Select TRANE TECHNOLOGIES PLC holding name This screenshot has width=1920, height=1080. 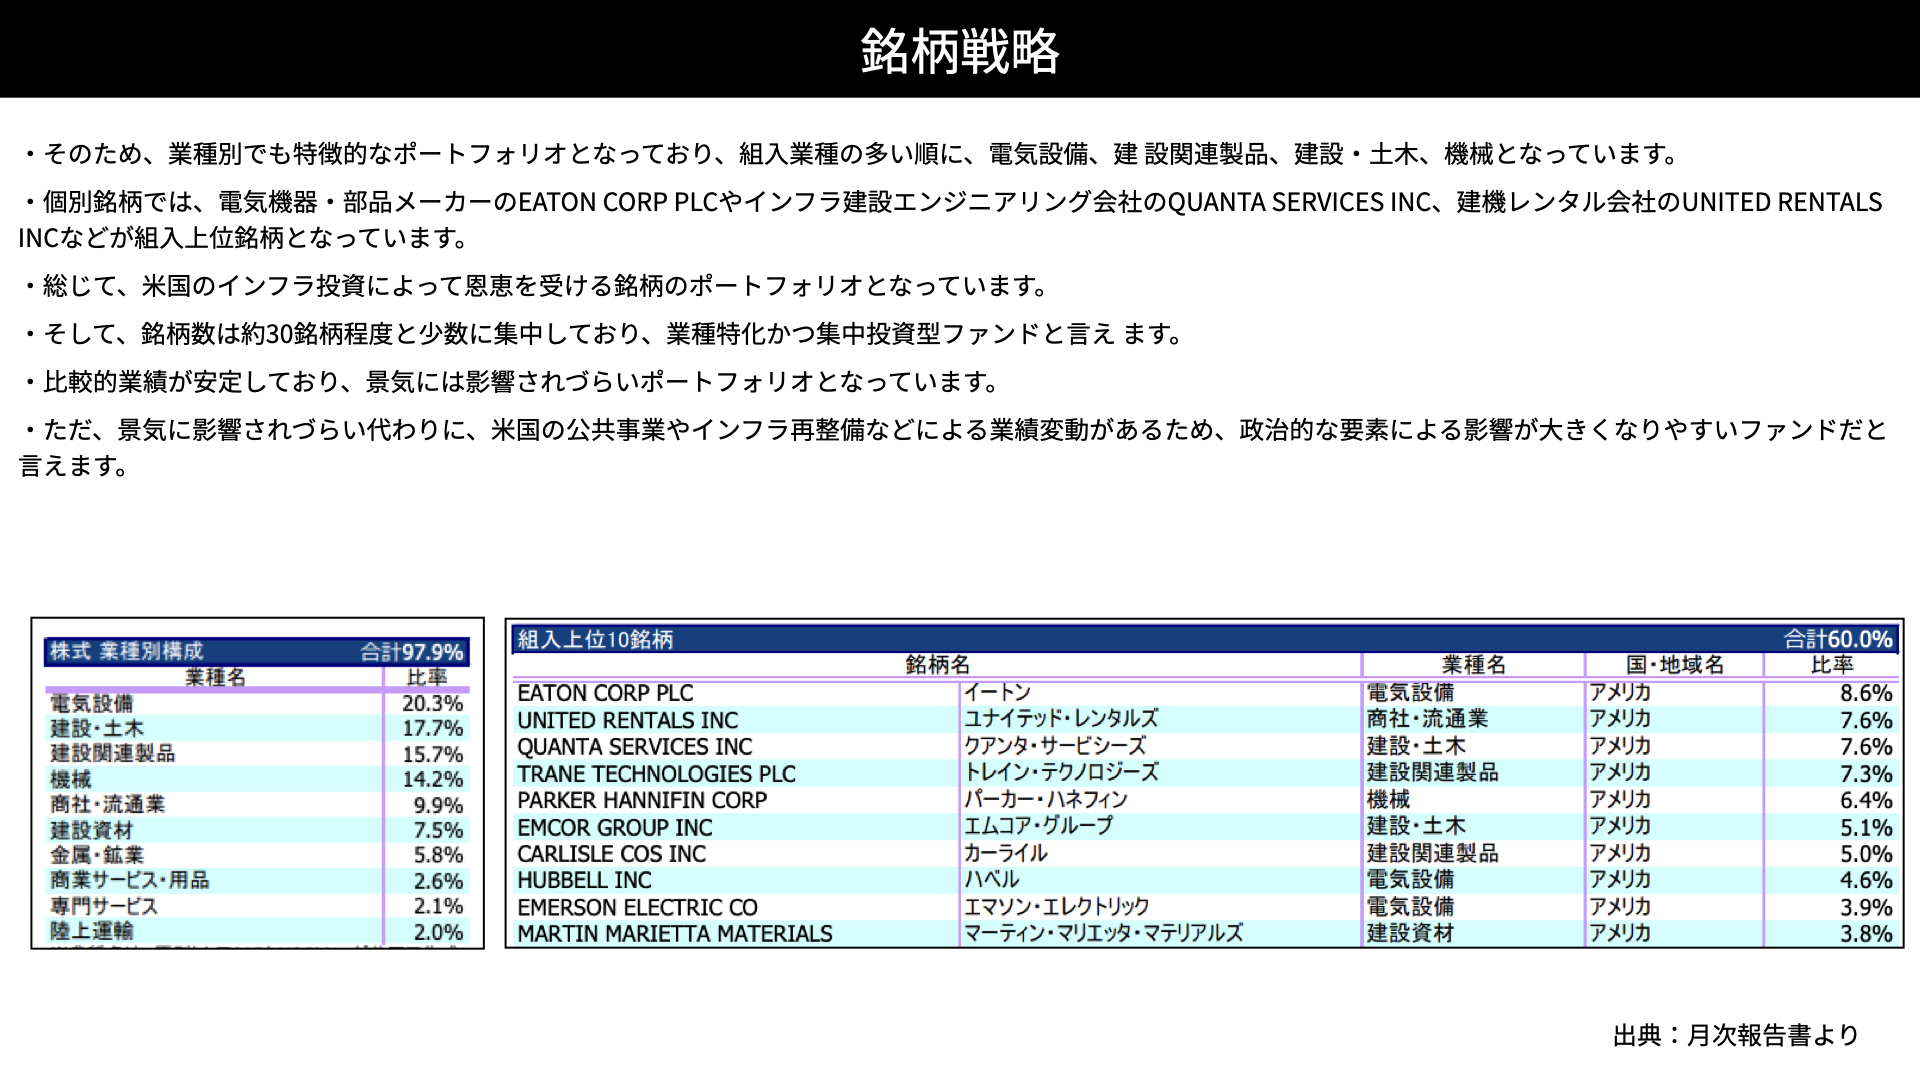(656, 774)
